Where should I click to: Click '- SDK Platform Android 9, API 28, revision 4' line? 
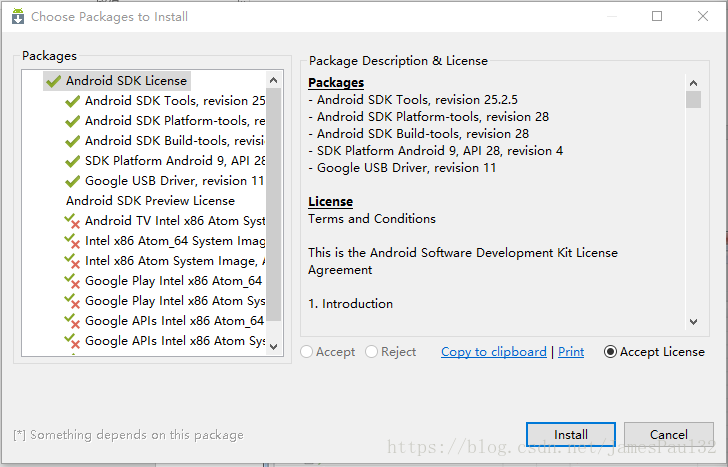click(436, 151)
